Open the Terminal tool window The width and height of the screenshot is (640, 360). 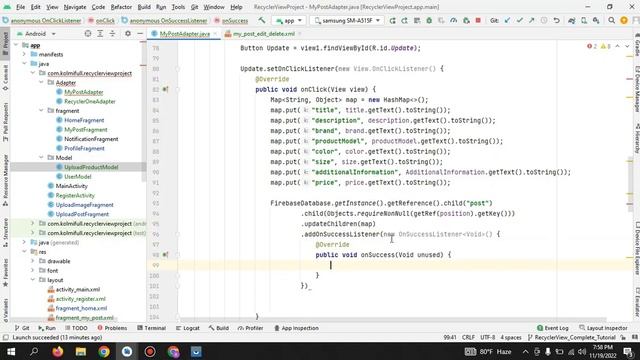point(151,328)
